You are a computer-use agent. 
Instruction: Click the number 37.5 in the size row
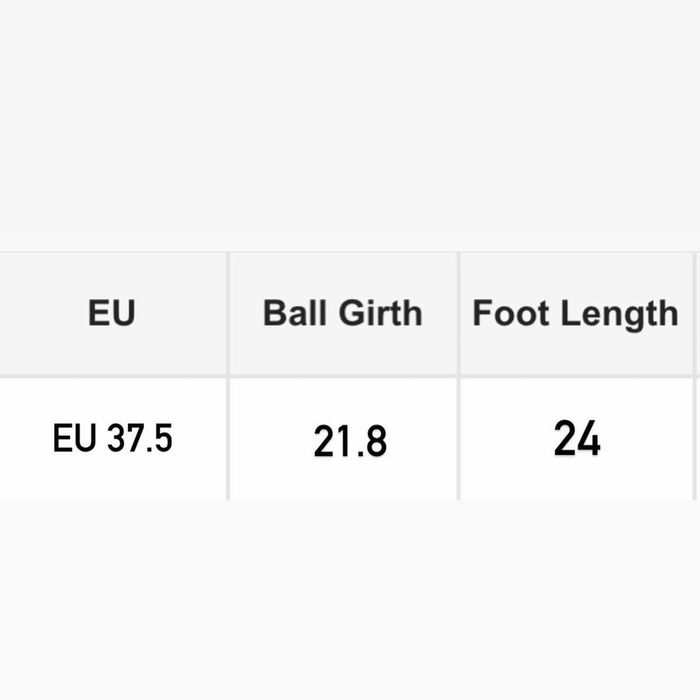[139, 439]
